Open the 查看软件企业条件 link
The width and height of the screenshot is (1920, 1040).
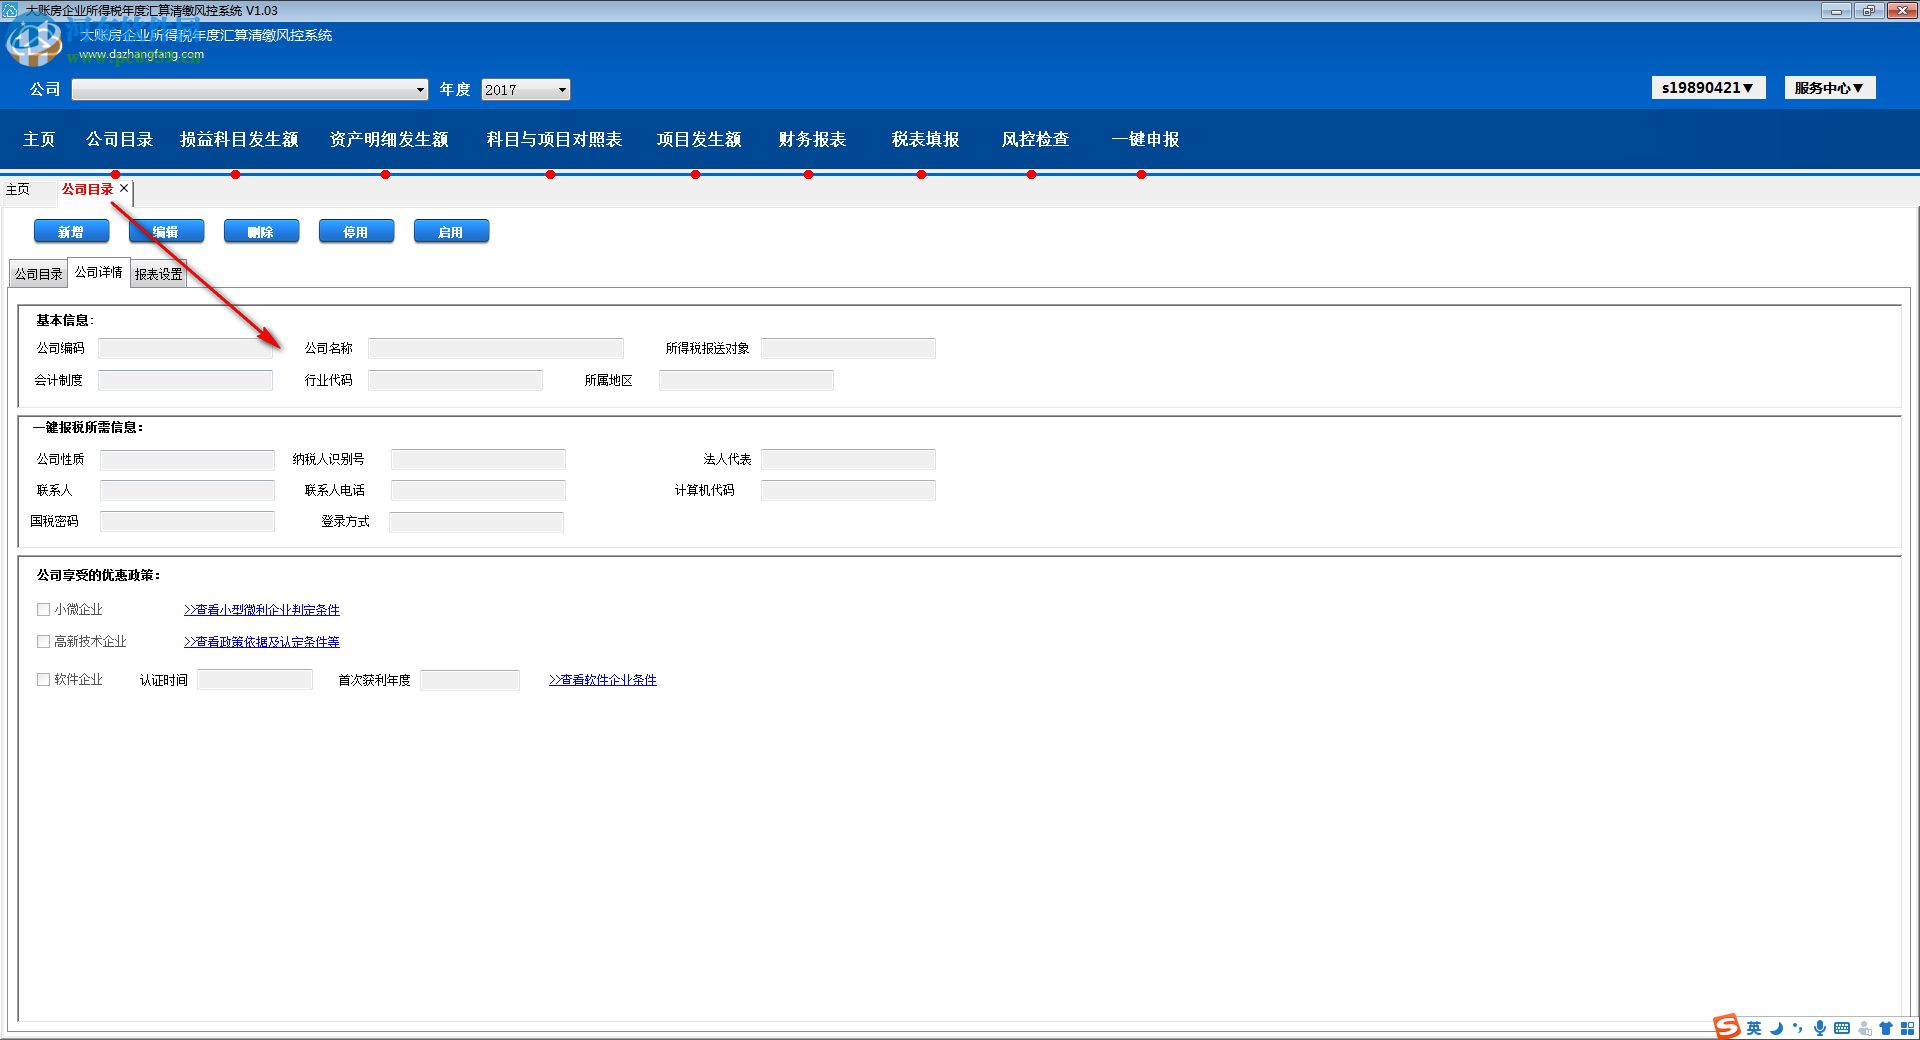[x=603, y=680]
